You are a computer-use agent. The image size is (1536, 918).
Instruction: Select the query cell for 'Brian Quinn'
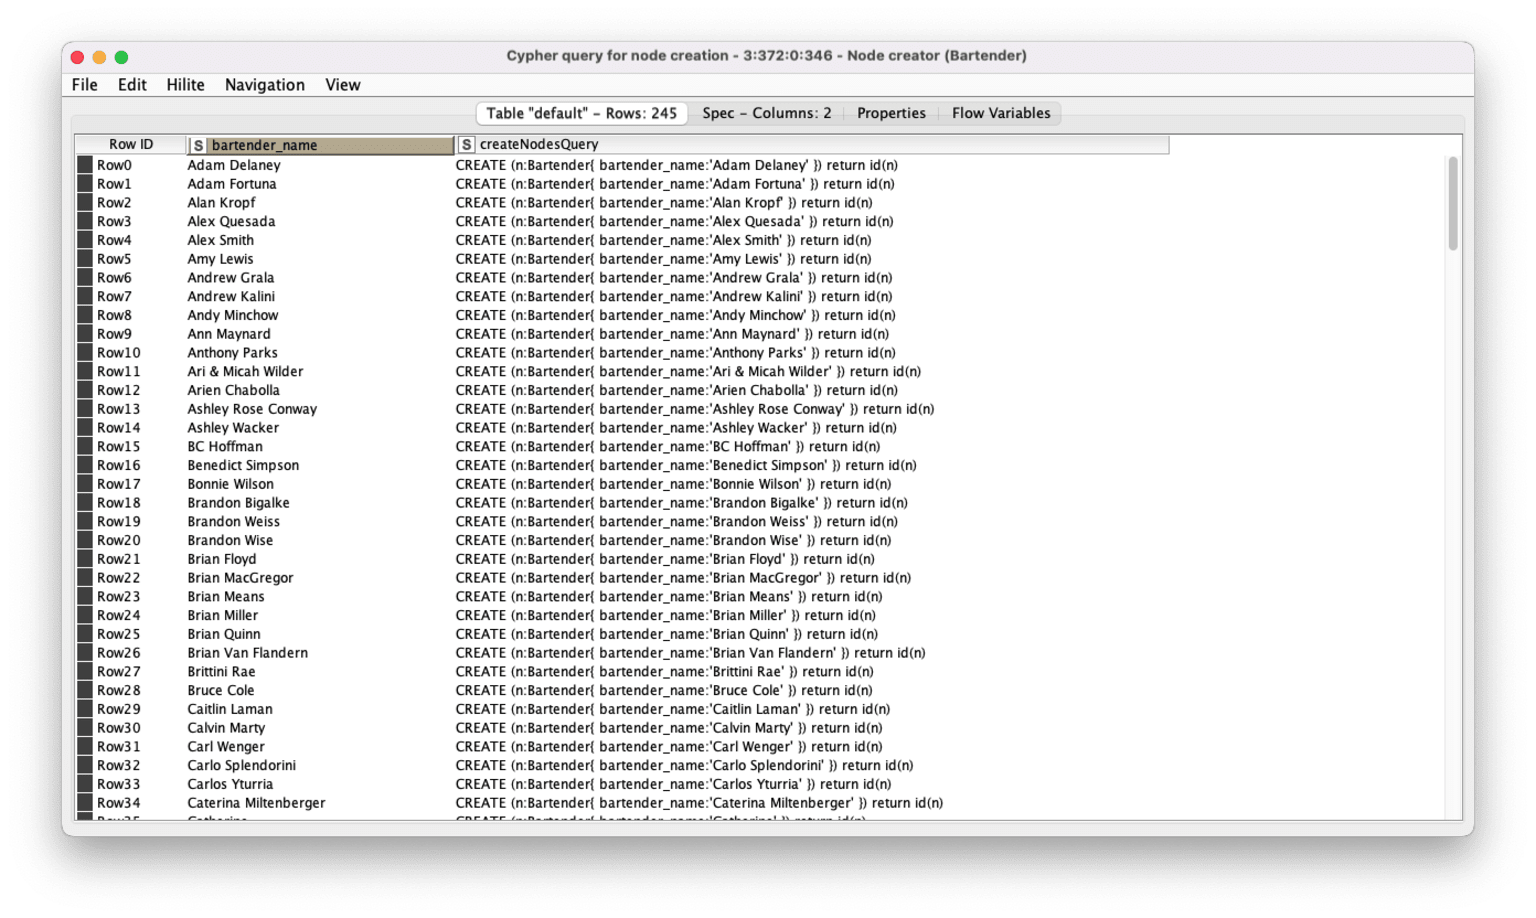click(x=812, y=634)
